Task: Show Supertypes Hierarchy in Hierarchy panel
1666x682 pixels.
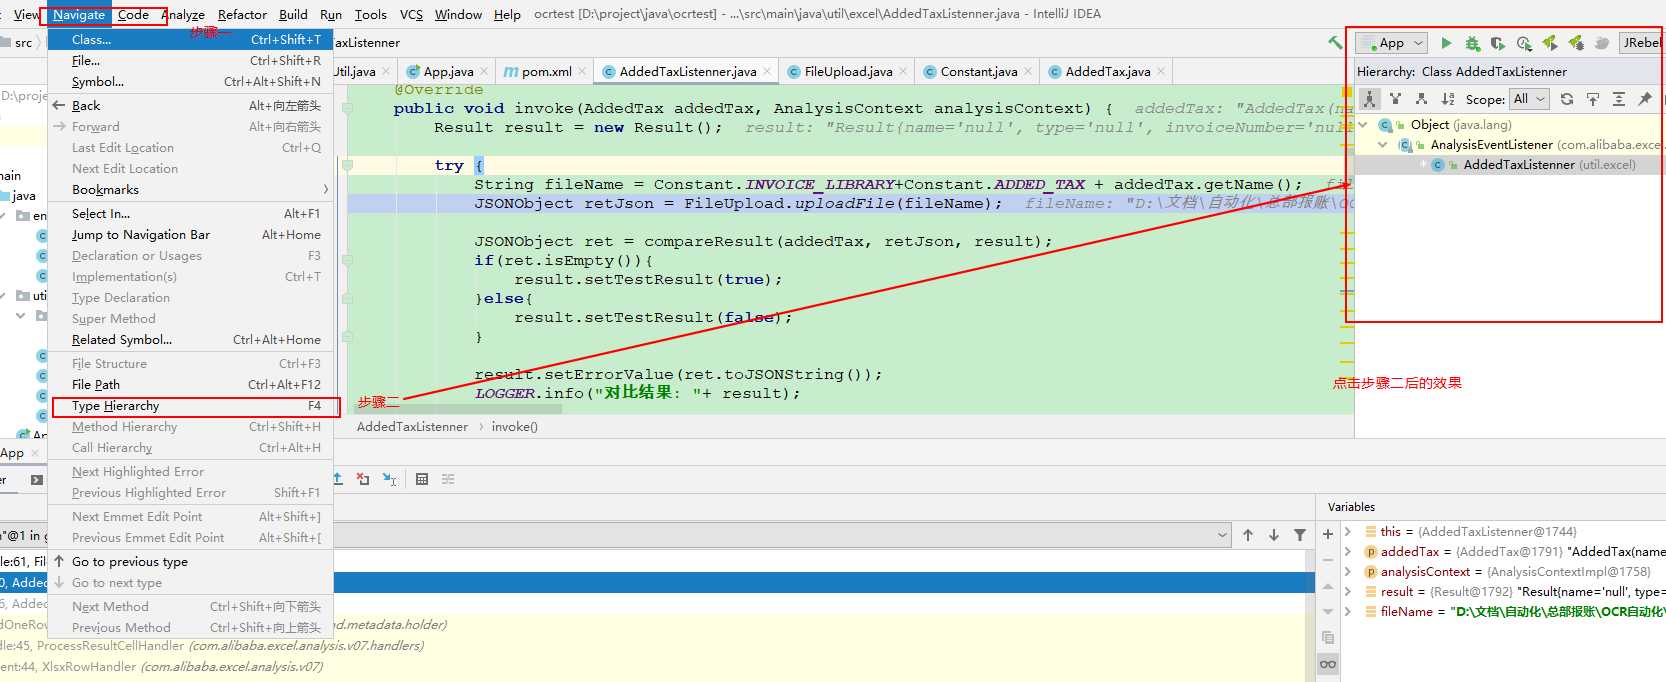Action: 1395,99
